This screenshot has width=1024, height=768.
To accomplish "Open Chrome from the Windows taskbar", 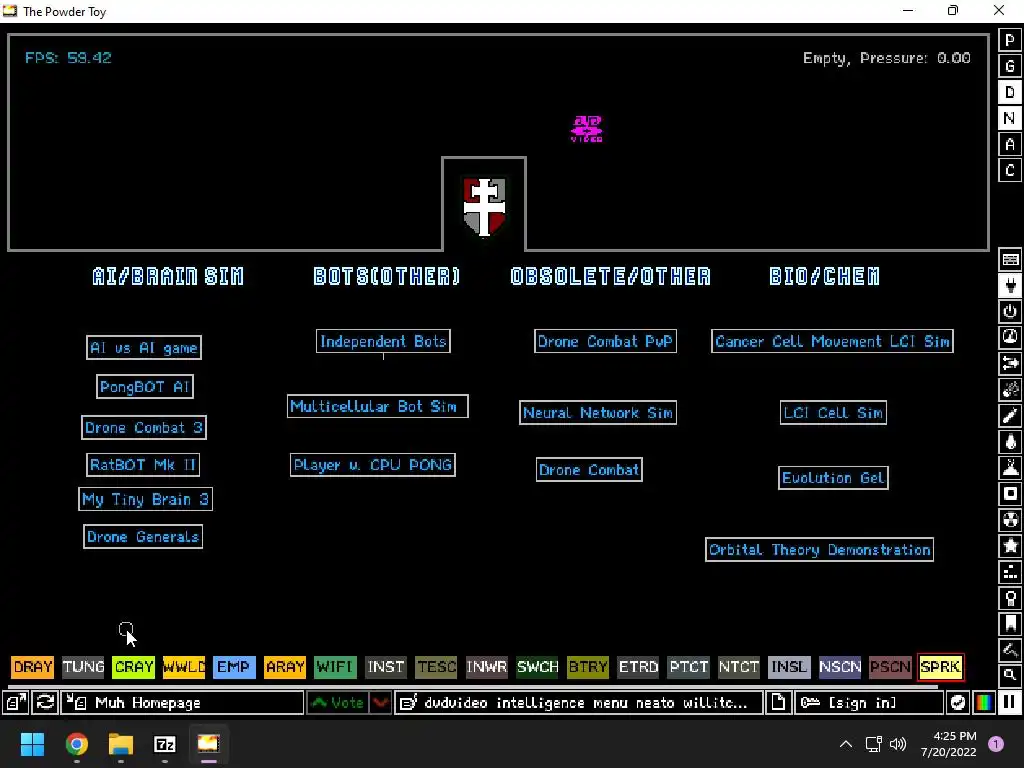I will pos(76,744).
